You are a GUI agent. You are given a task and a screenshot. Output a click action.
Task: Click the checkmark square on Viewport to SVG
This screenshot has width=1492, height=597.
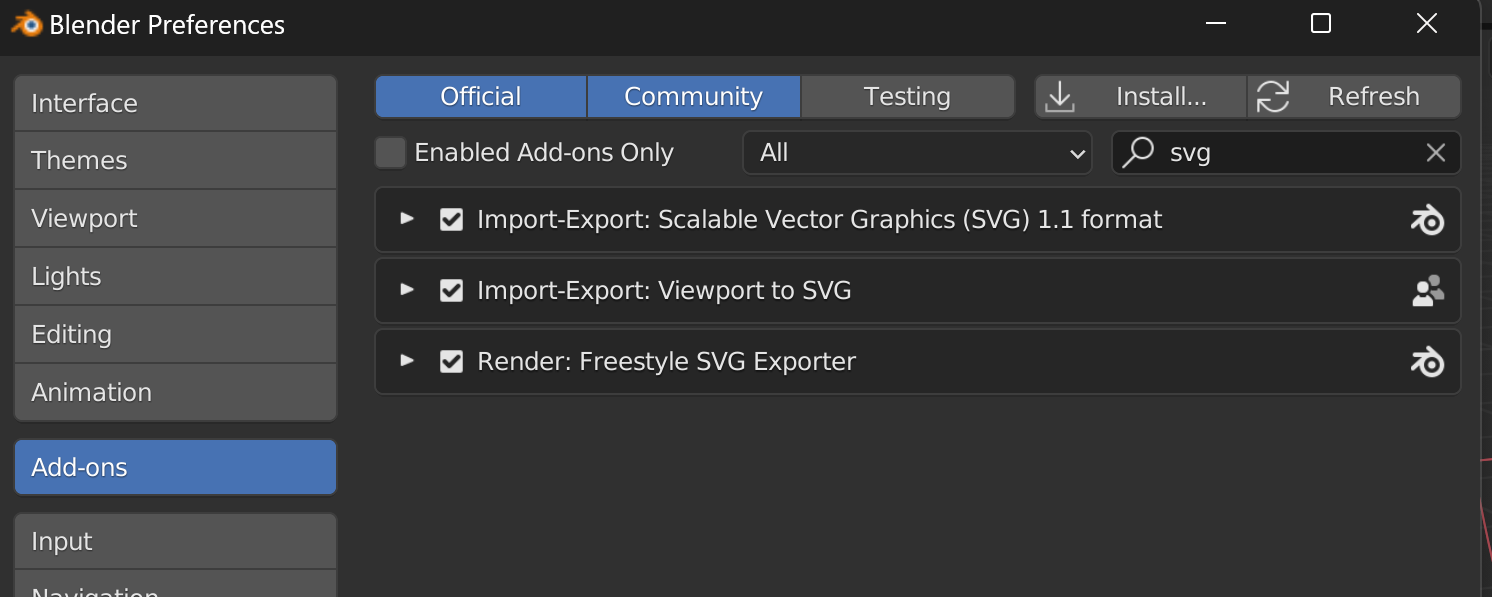pos(451,290)
